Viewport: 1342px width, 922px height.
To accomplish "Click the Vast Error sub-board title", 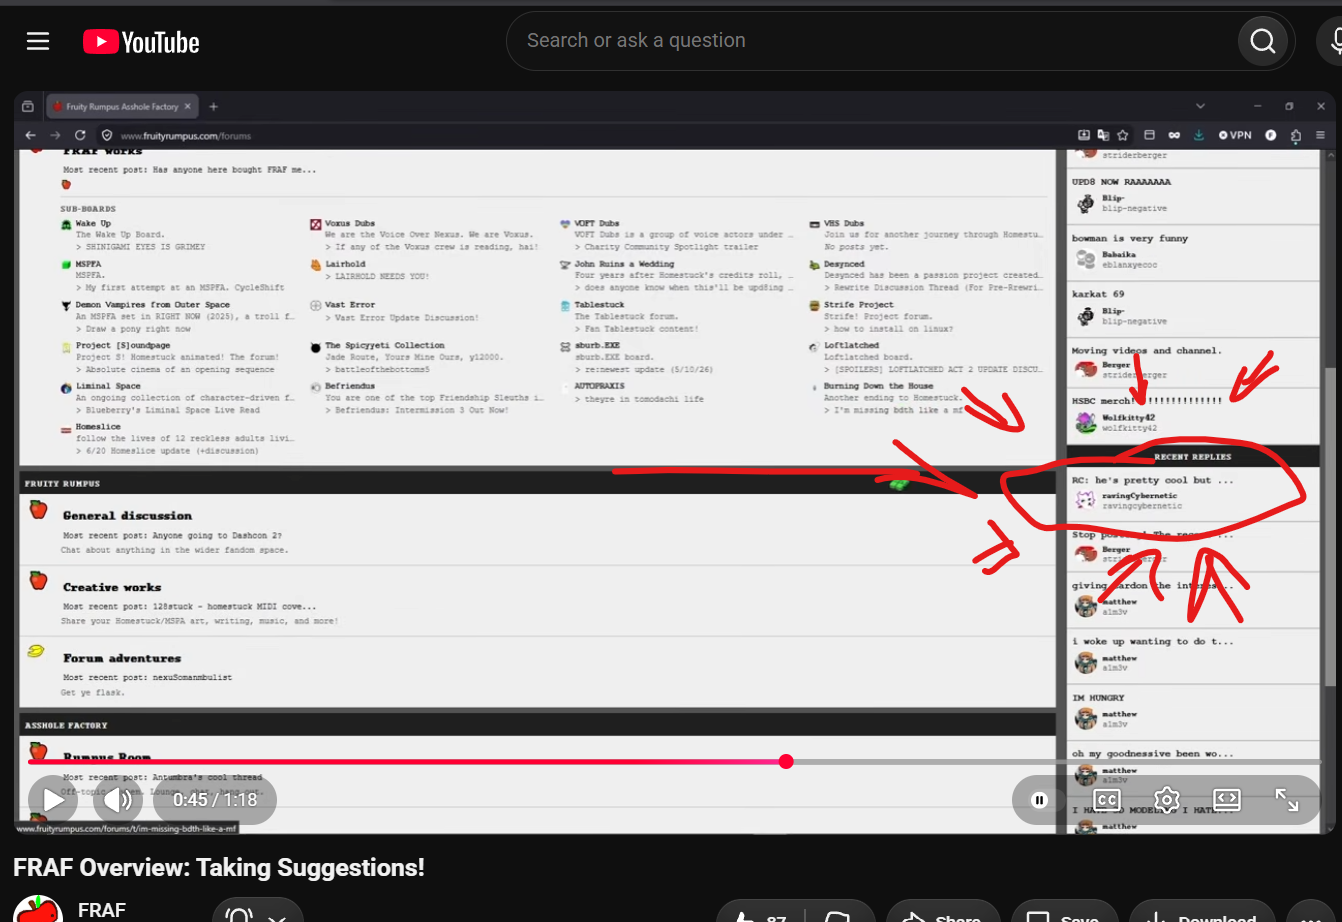I will 350,305.
